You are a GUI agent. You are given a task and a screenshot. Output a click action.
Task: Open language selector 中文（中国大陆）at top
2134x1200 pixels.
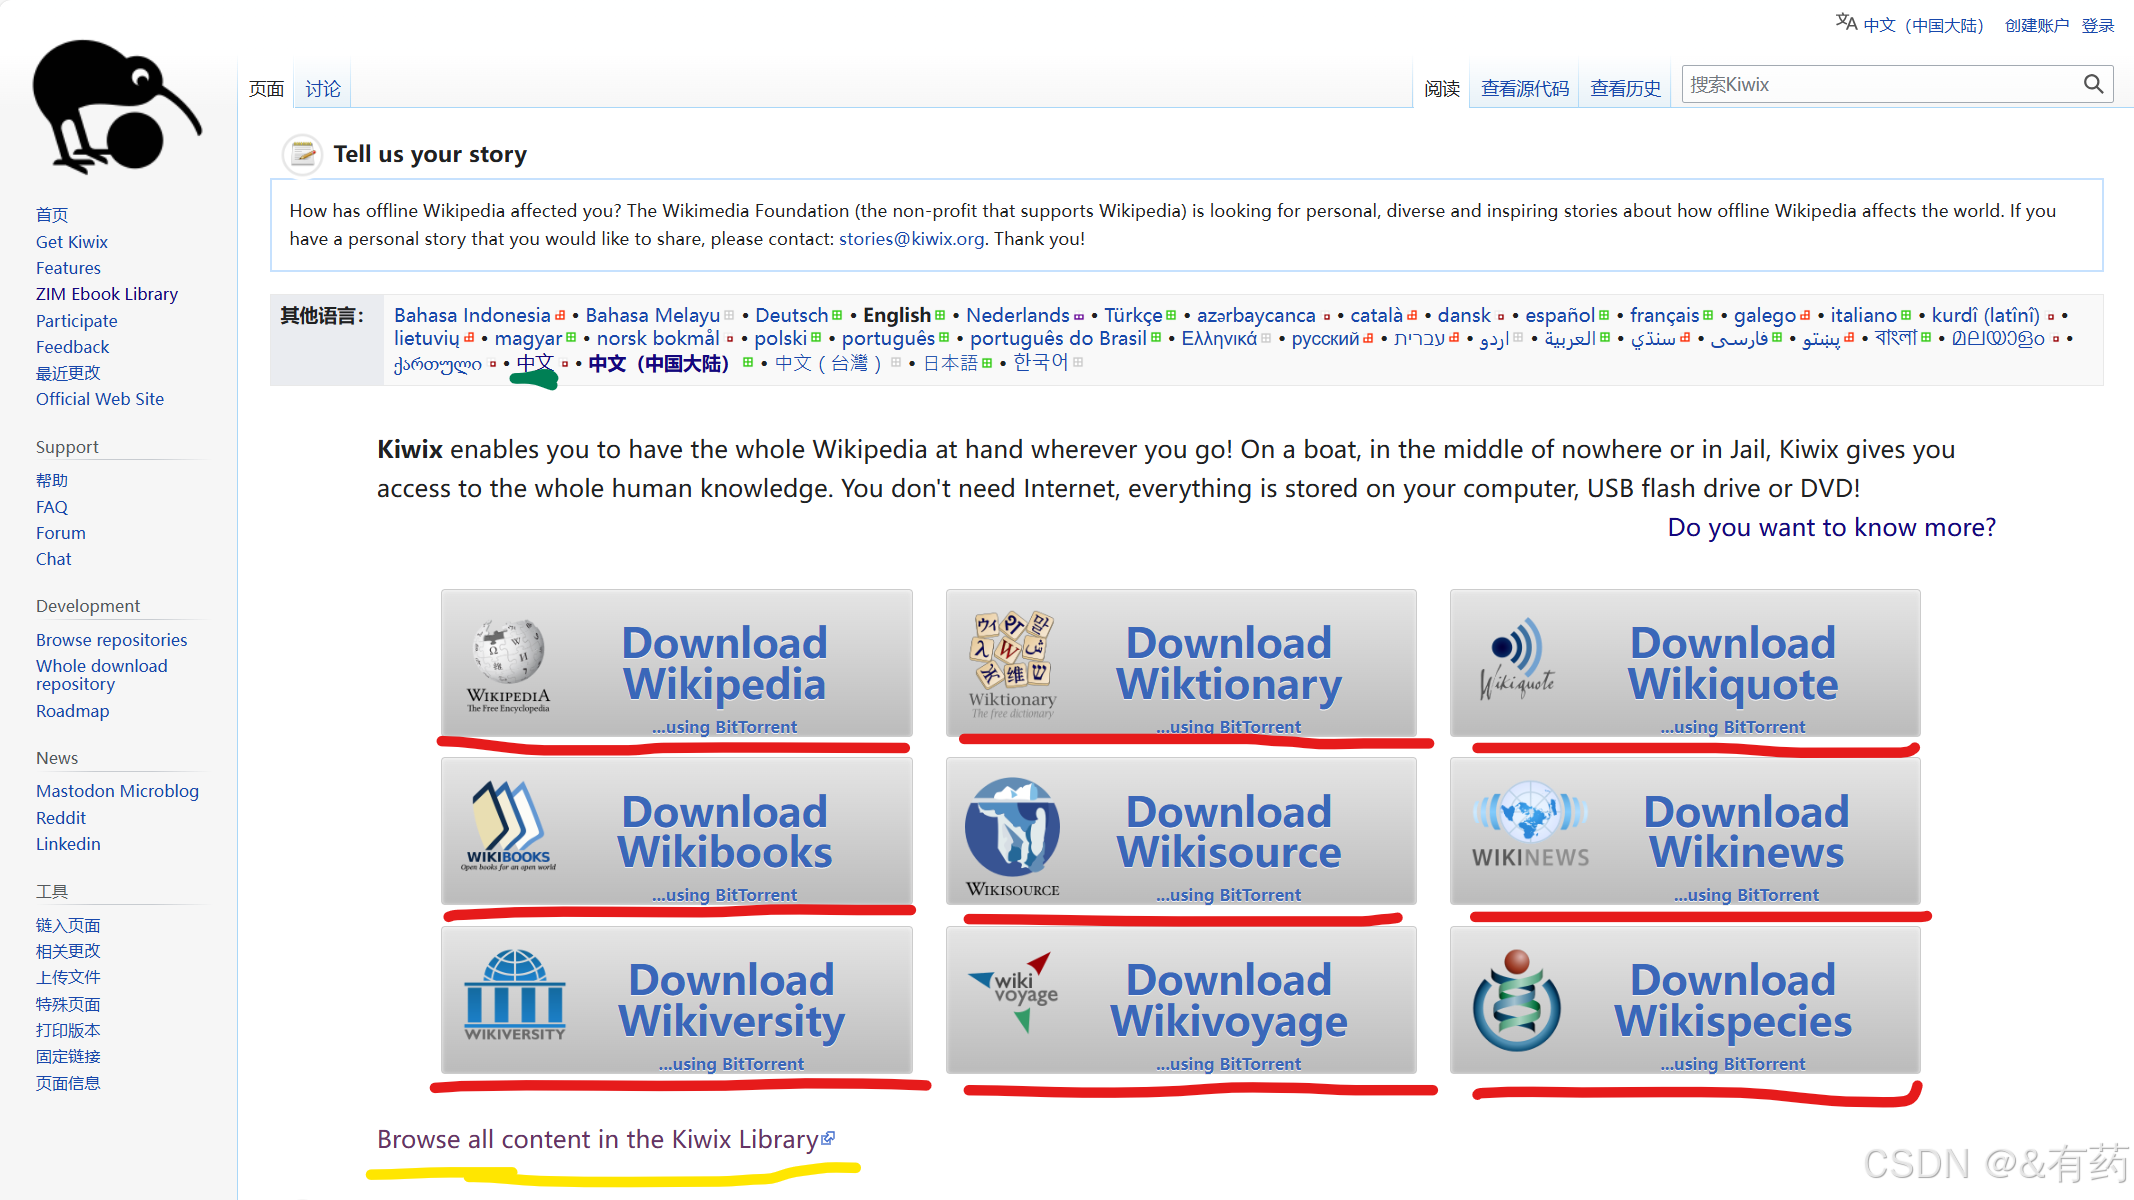1922,25
